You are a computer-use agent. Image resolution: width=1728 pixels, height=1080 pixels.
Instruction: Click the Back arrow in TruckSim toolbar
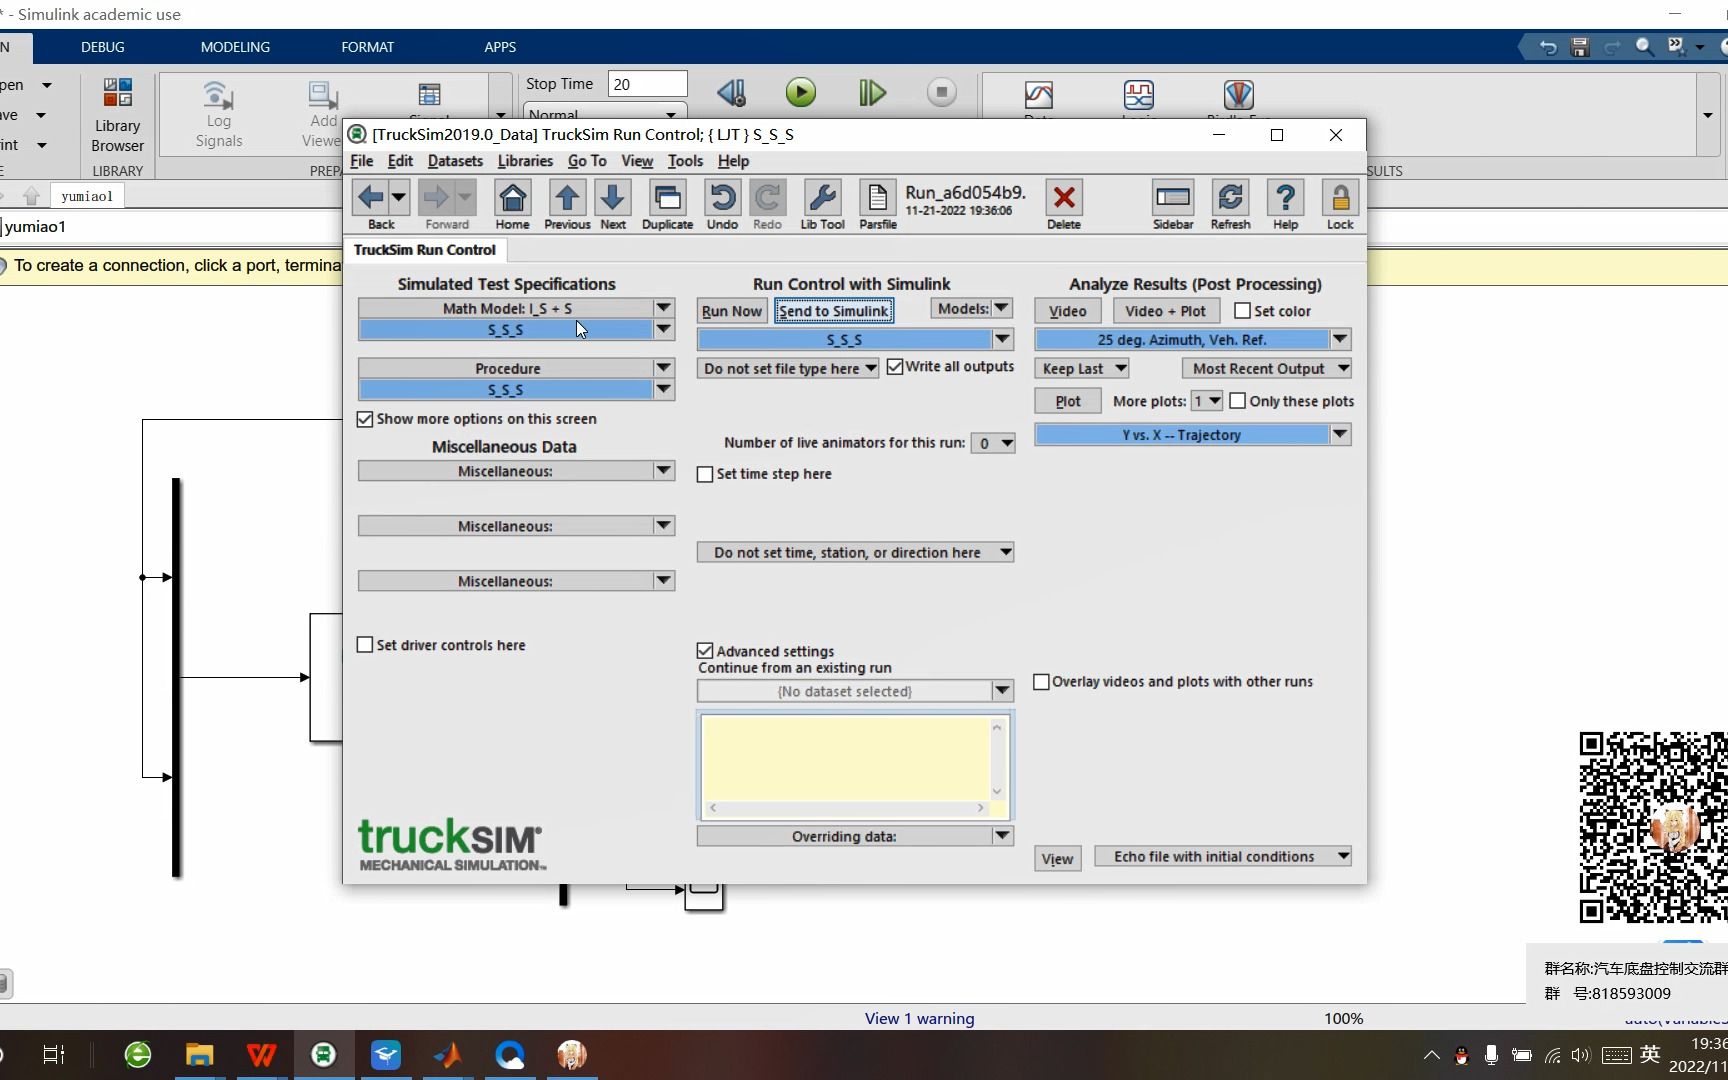(x=370, y=198)
